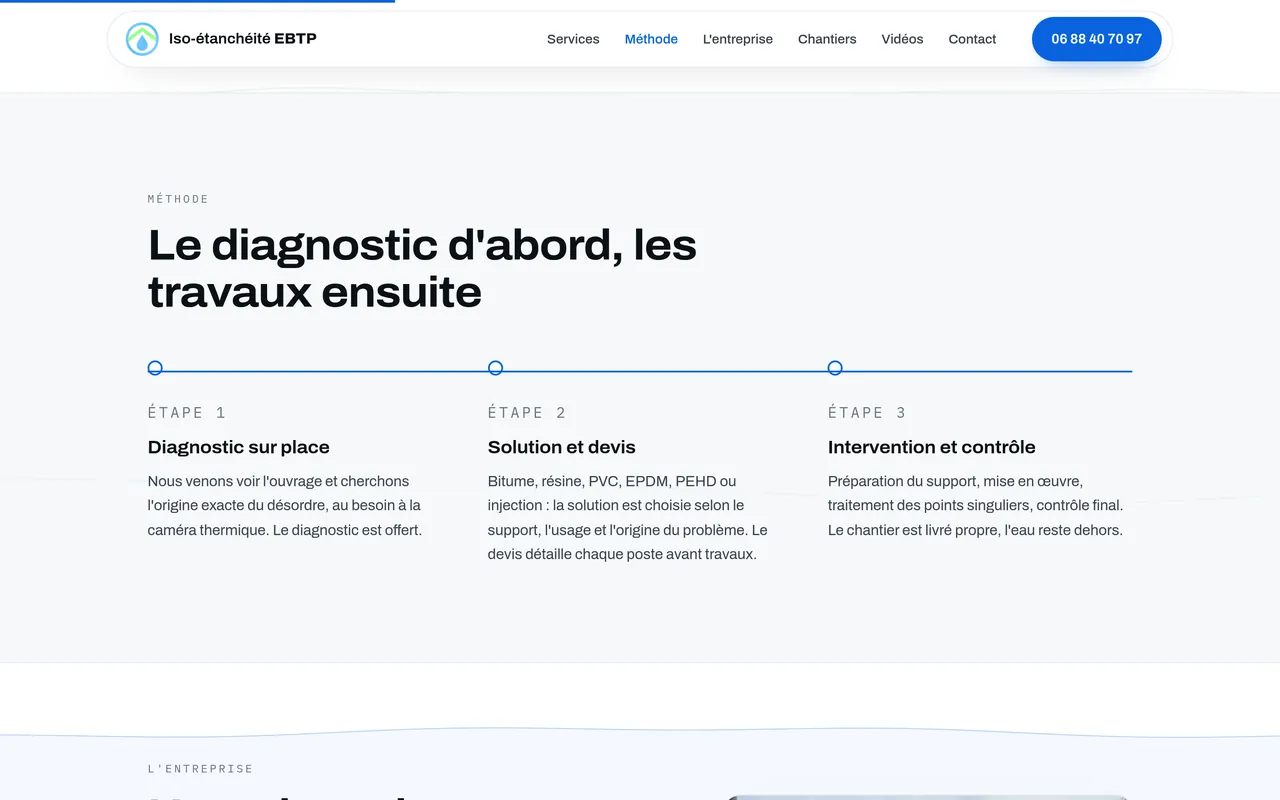Click the Étape 3 timeline circle marker

tap(835, 368)
